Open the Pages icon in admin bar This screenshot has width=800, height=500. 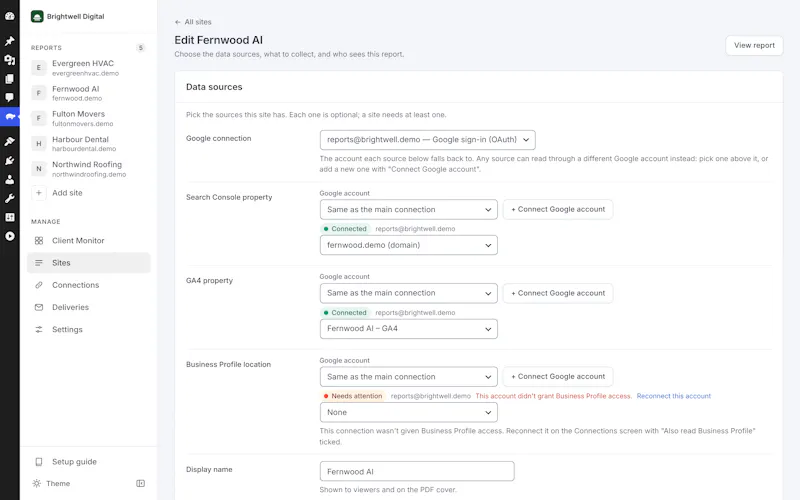pyautogui.click(x=10, y=79)
